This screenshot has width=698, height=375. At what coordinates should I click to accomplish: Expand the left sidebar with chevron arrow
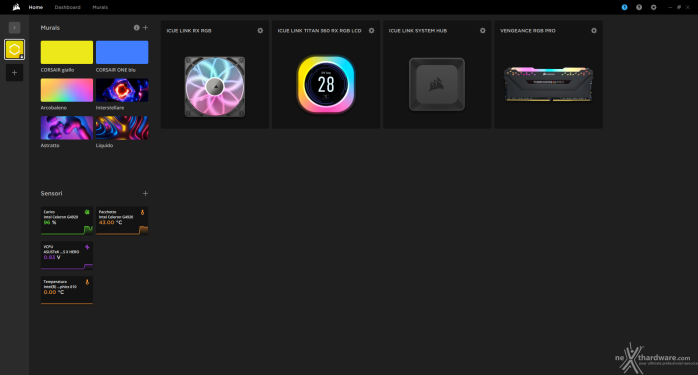pyautogui.click(x=14, y=28)
